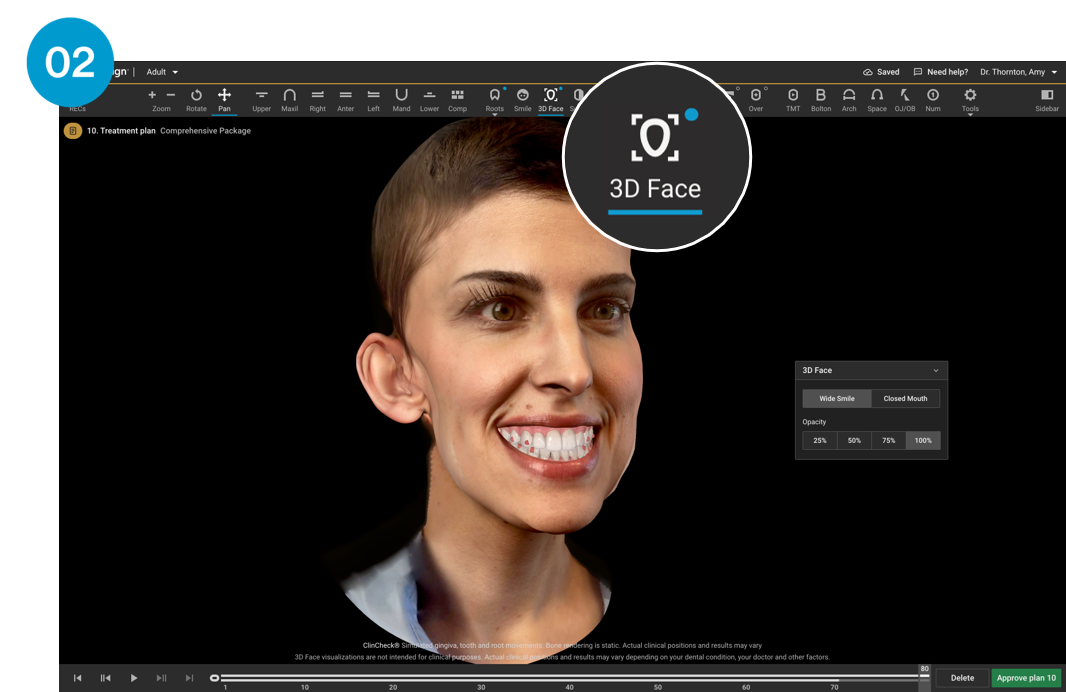Select the Closed Mouth option
Viewport: 1066px width, 692px height.
click(x=906, y=398)
